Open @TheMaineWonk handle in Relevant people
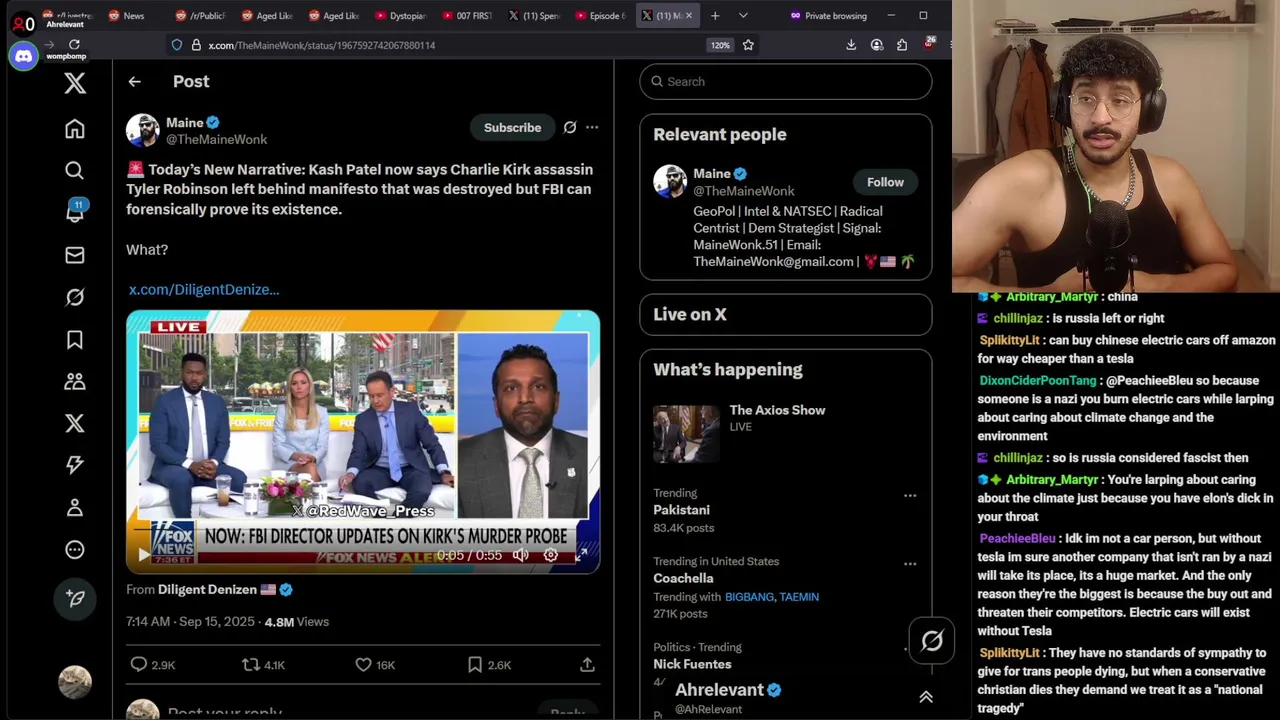Viewport: 1280px width, 720px height. tap(744, 191)
